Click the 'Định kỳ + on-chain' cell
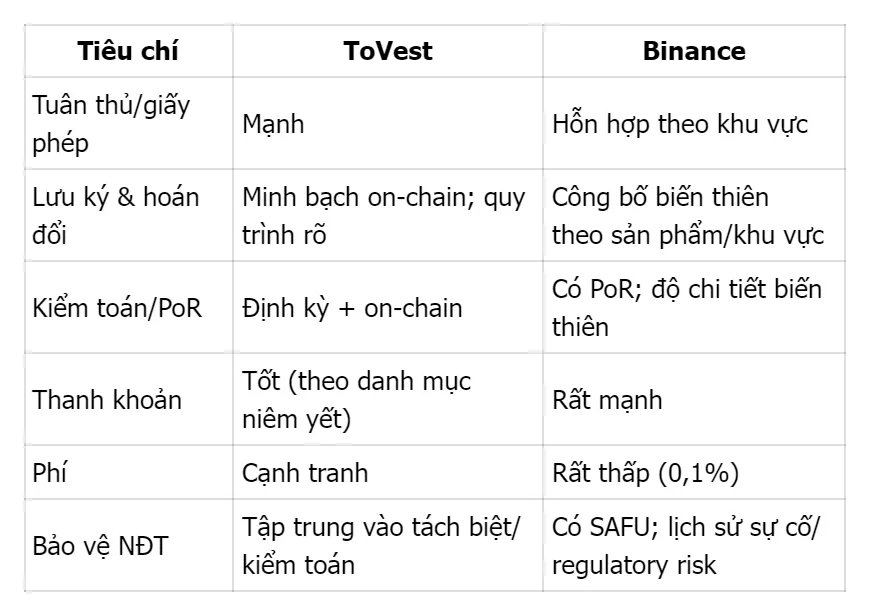 coord(352,307)
